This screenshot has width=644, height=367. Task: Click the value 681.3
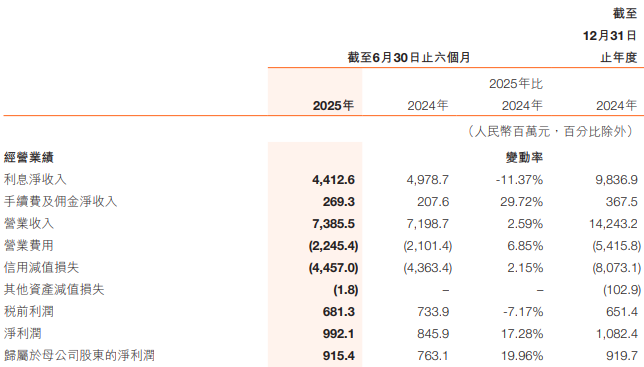[x=339, y=312]
